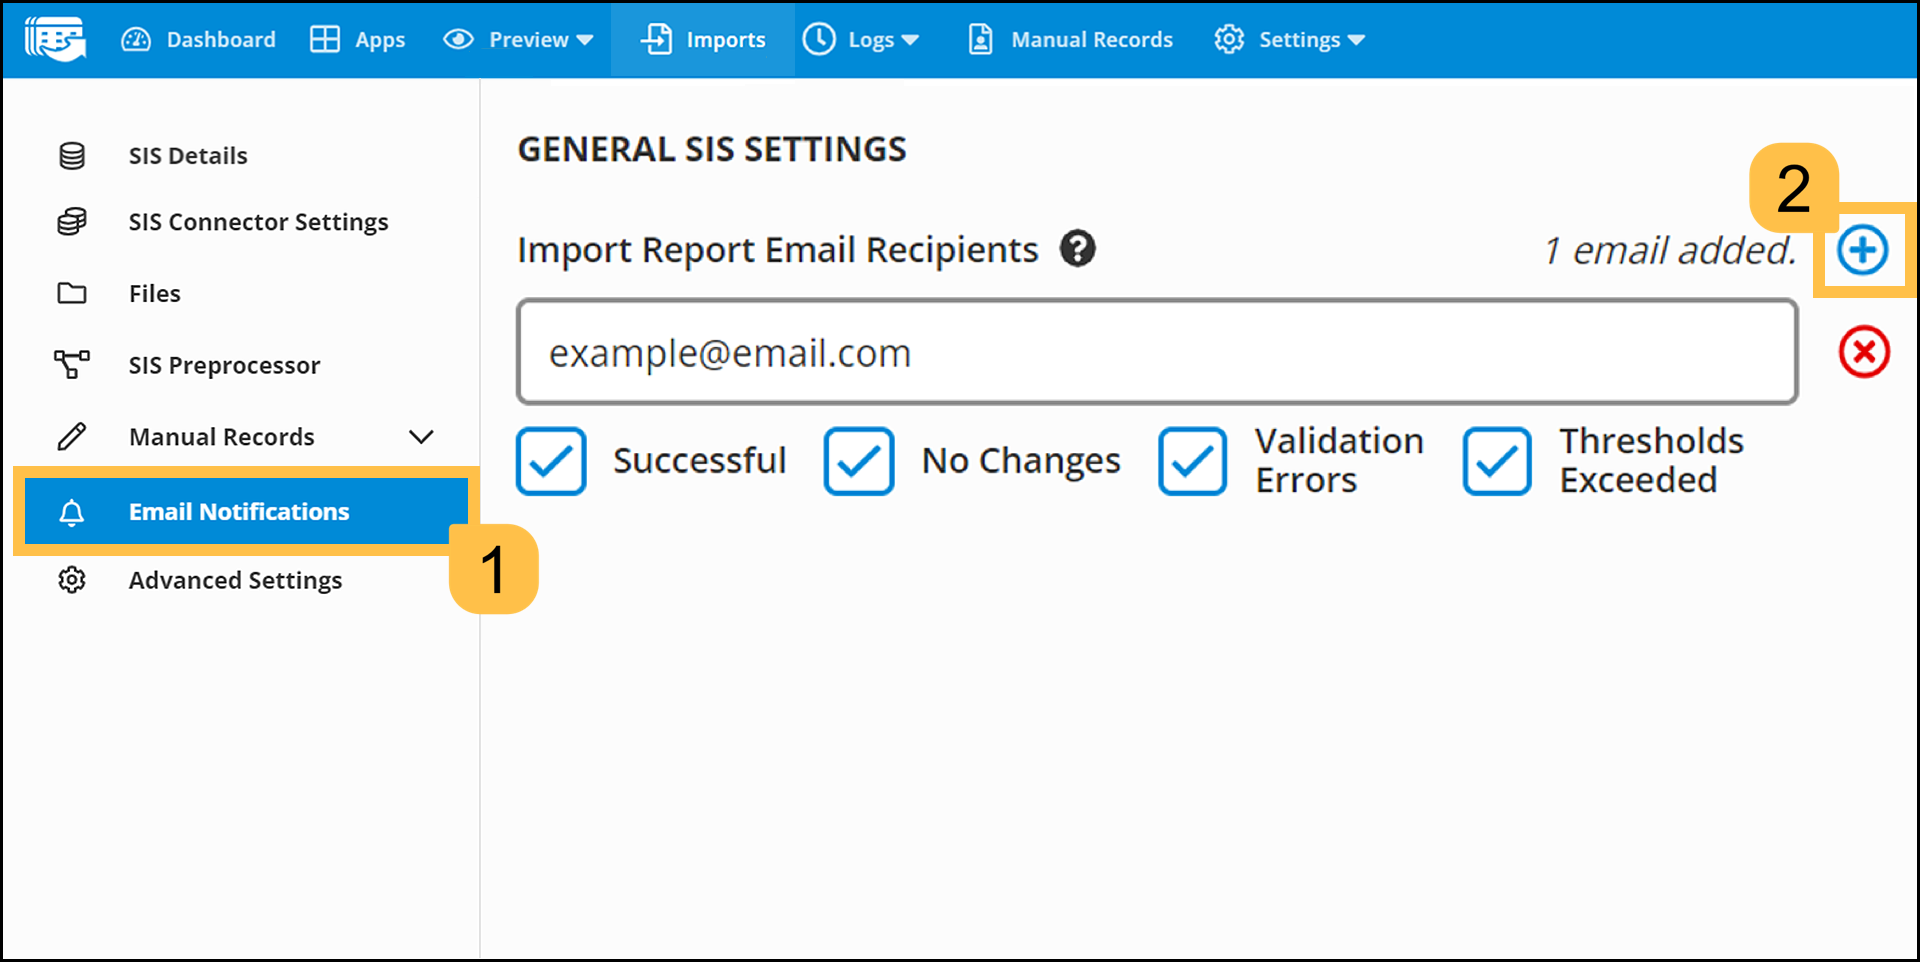The height and width of the screenshot is (962, 1920).
Task: Click the help icon next to Import Report
Action: point(1078,249)
